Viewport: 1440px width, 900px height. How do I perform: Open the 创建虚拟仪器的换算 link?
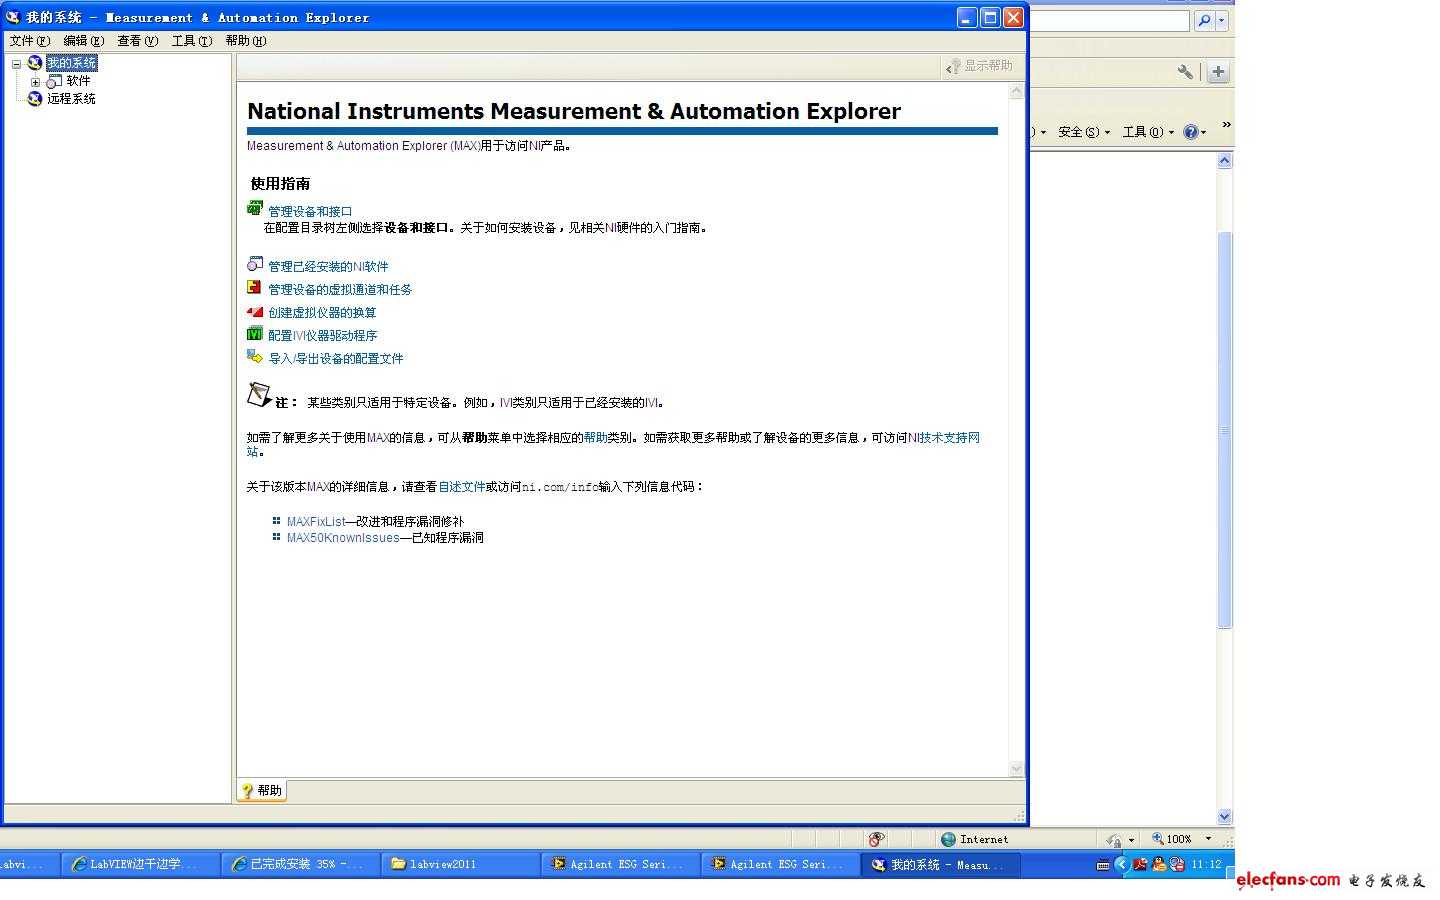tap(322, 312)
